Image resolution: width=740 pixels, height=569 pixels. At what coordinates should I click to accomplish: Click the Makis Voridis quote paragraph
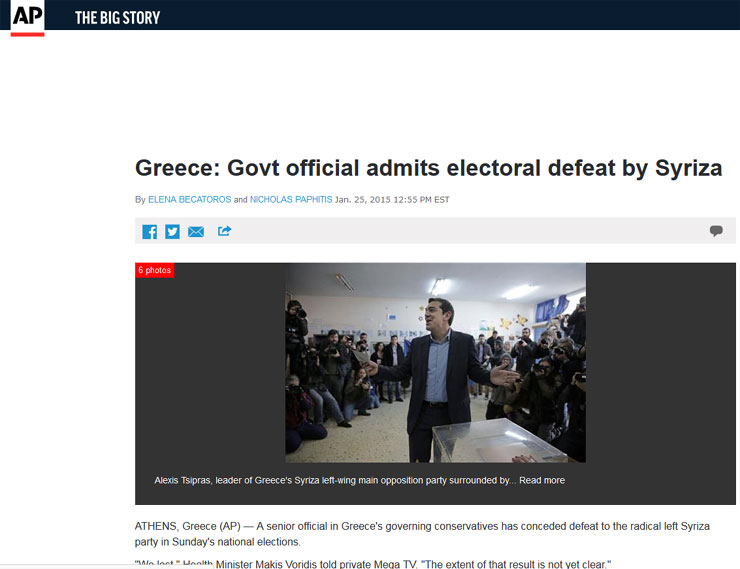pyautogui.click(x=373, y=564)
